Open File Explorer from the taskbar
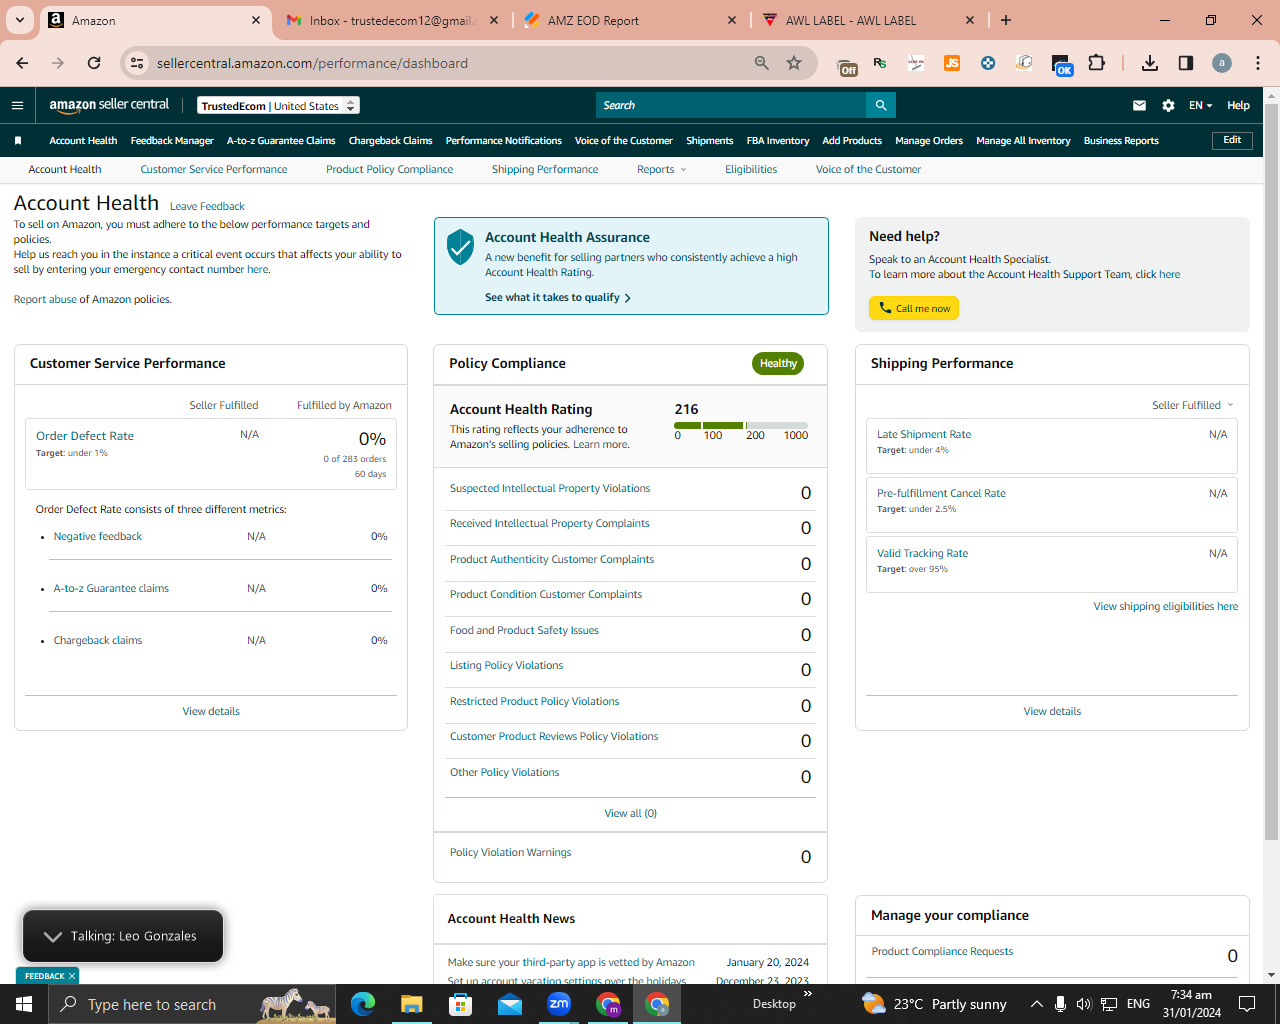This screenshot has width=1280, height=1024. pyautogui.click(x=412, y=1004)
